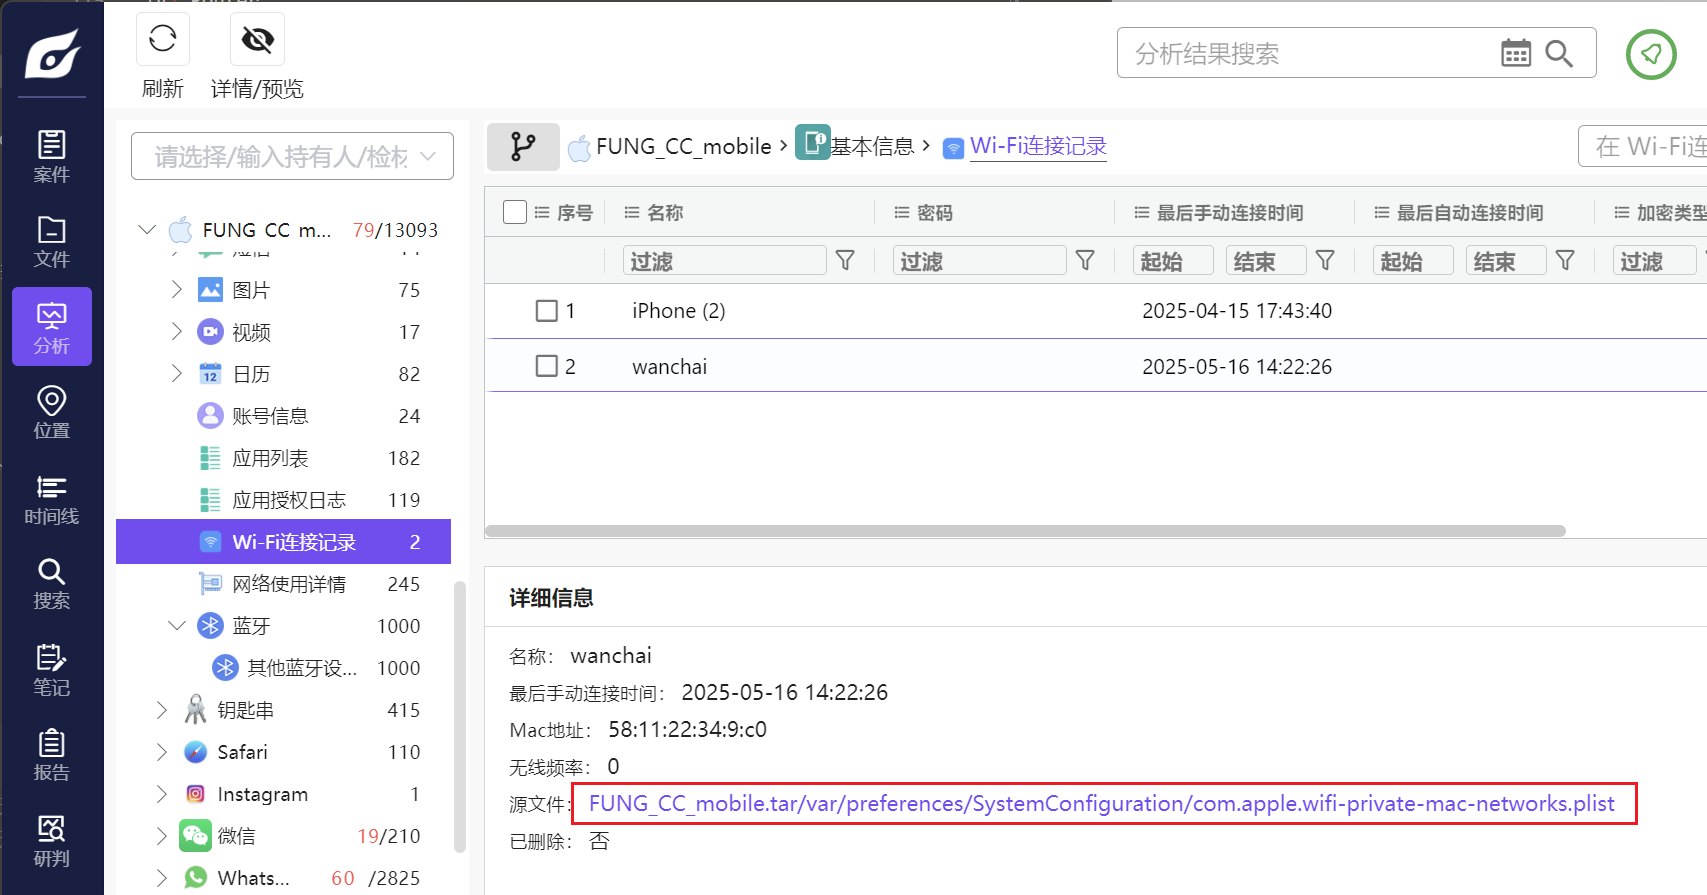1707x895 pixels.
Task: Click the horizontal scrollbar under the table
Action: tap(1025, 531)
